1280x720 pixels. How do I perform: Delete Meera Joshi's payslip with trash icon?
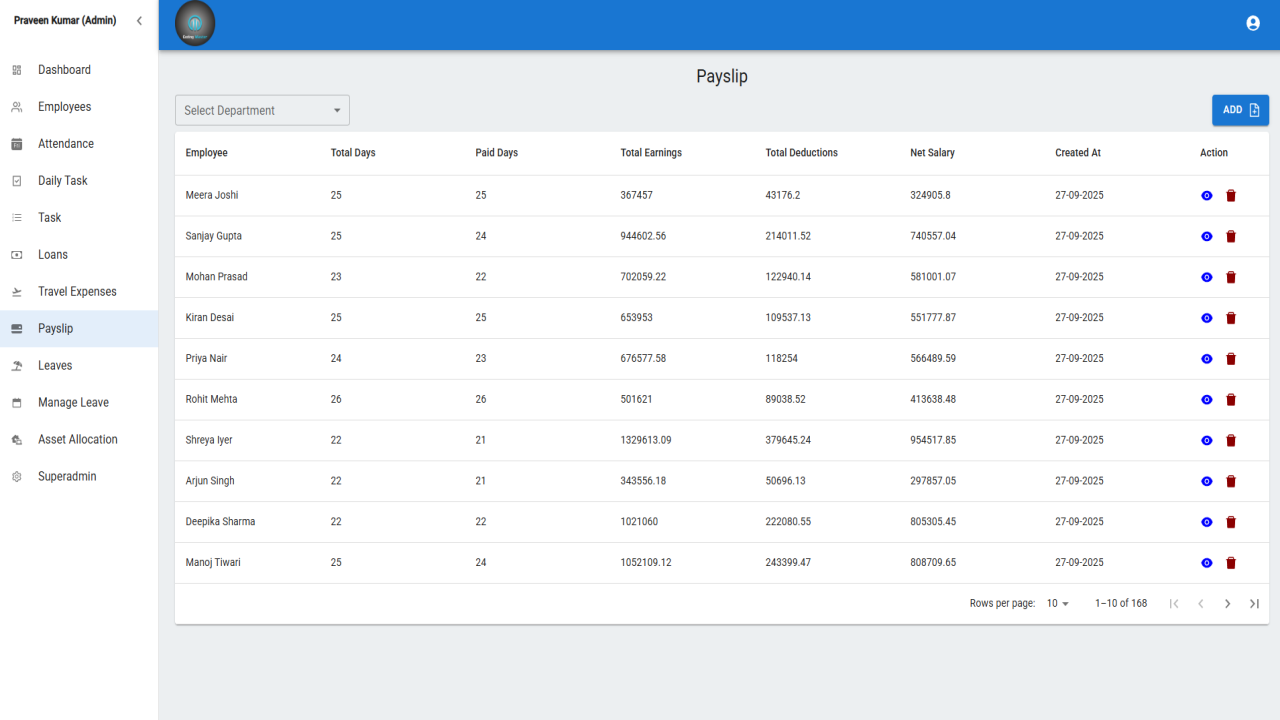(x=1231, y=196)
